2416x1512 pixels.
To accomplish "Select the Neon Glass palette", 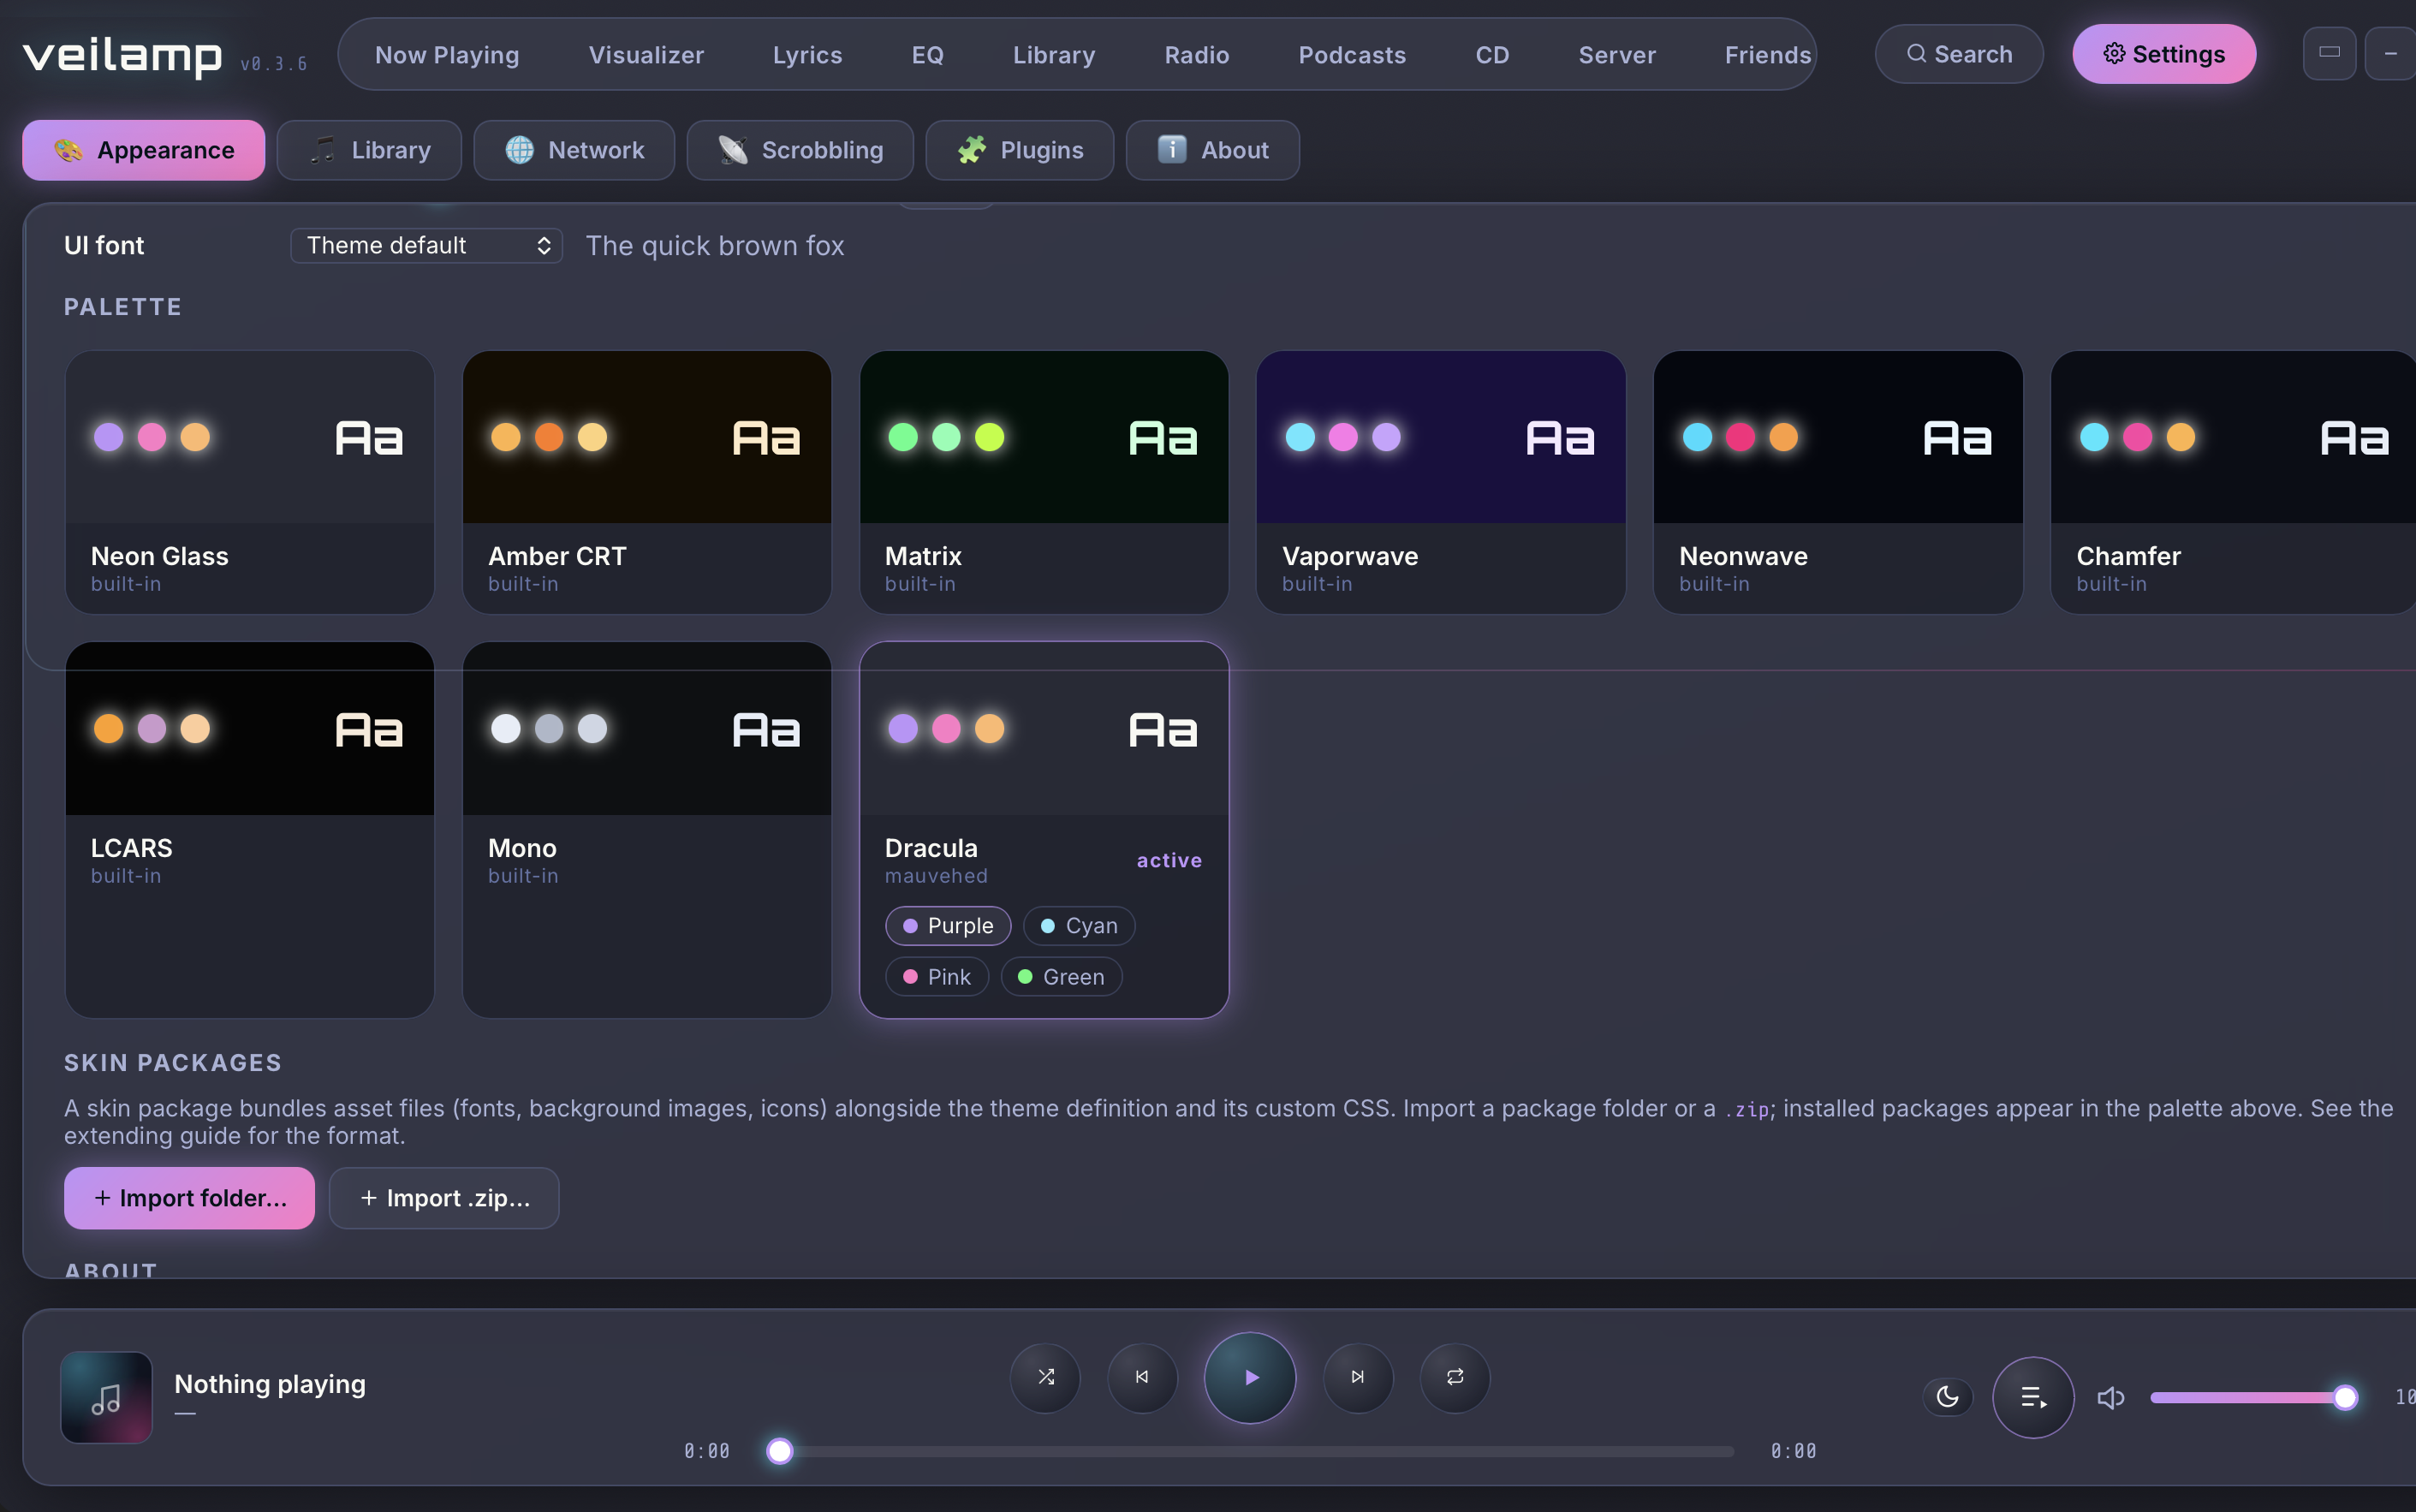I will tap(249, 482).
